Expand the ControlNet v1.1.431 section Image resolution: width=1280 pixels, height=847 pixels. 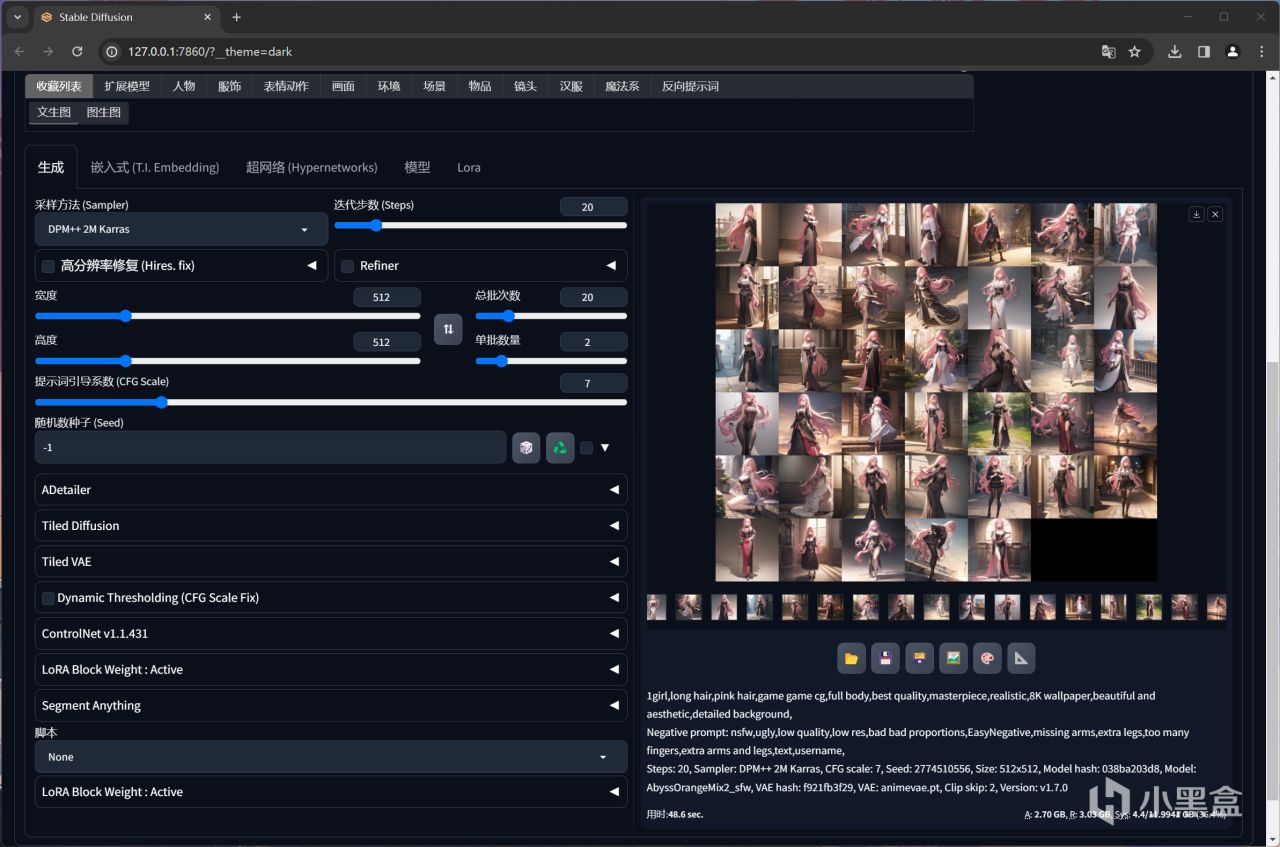[331, 634]
